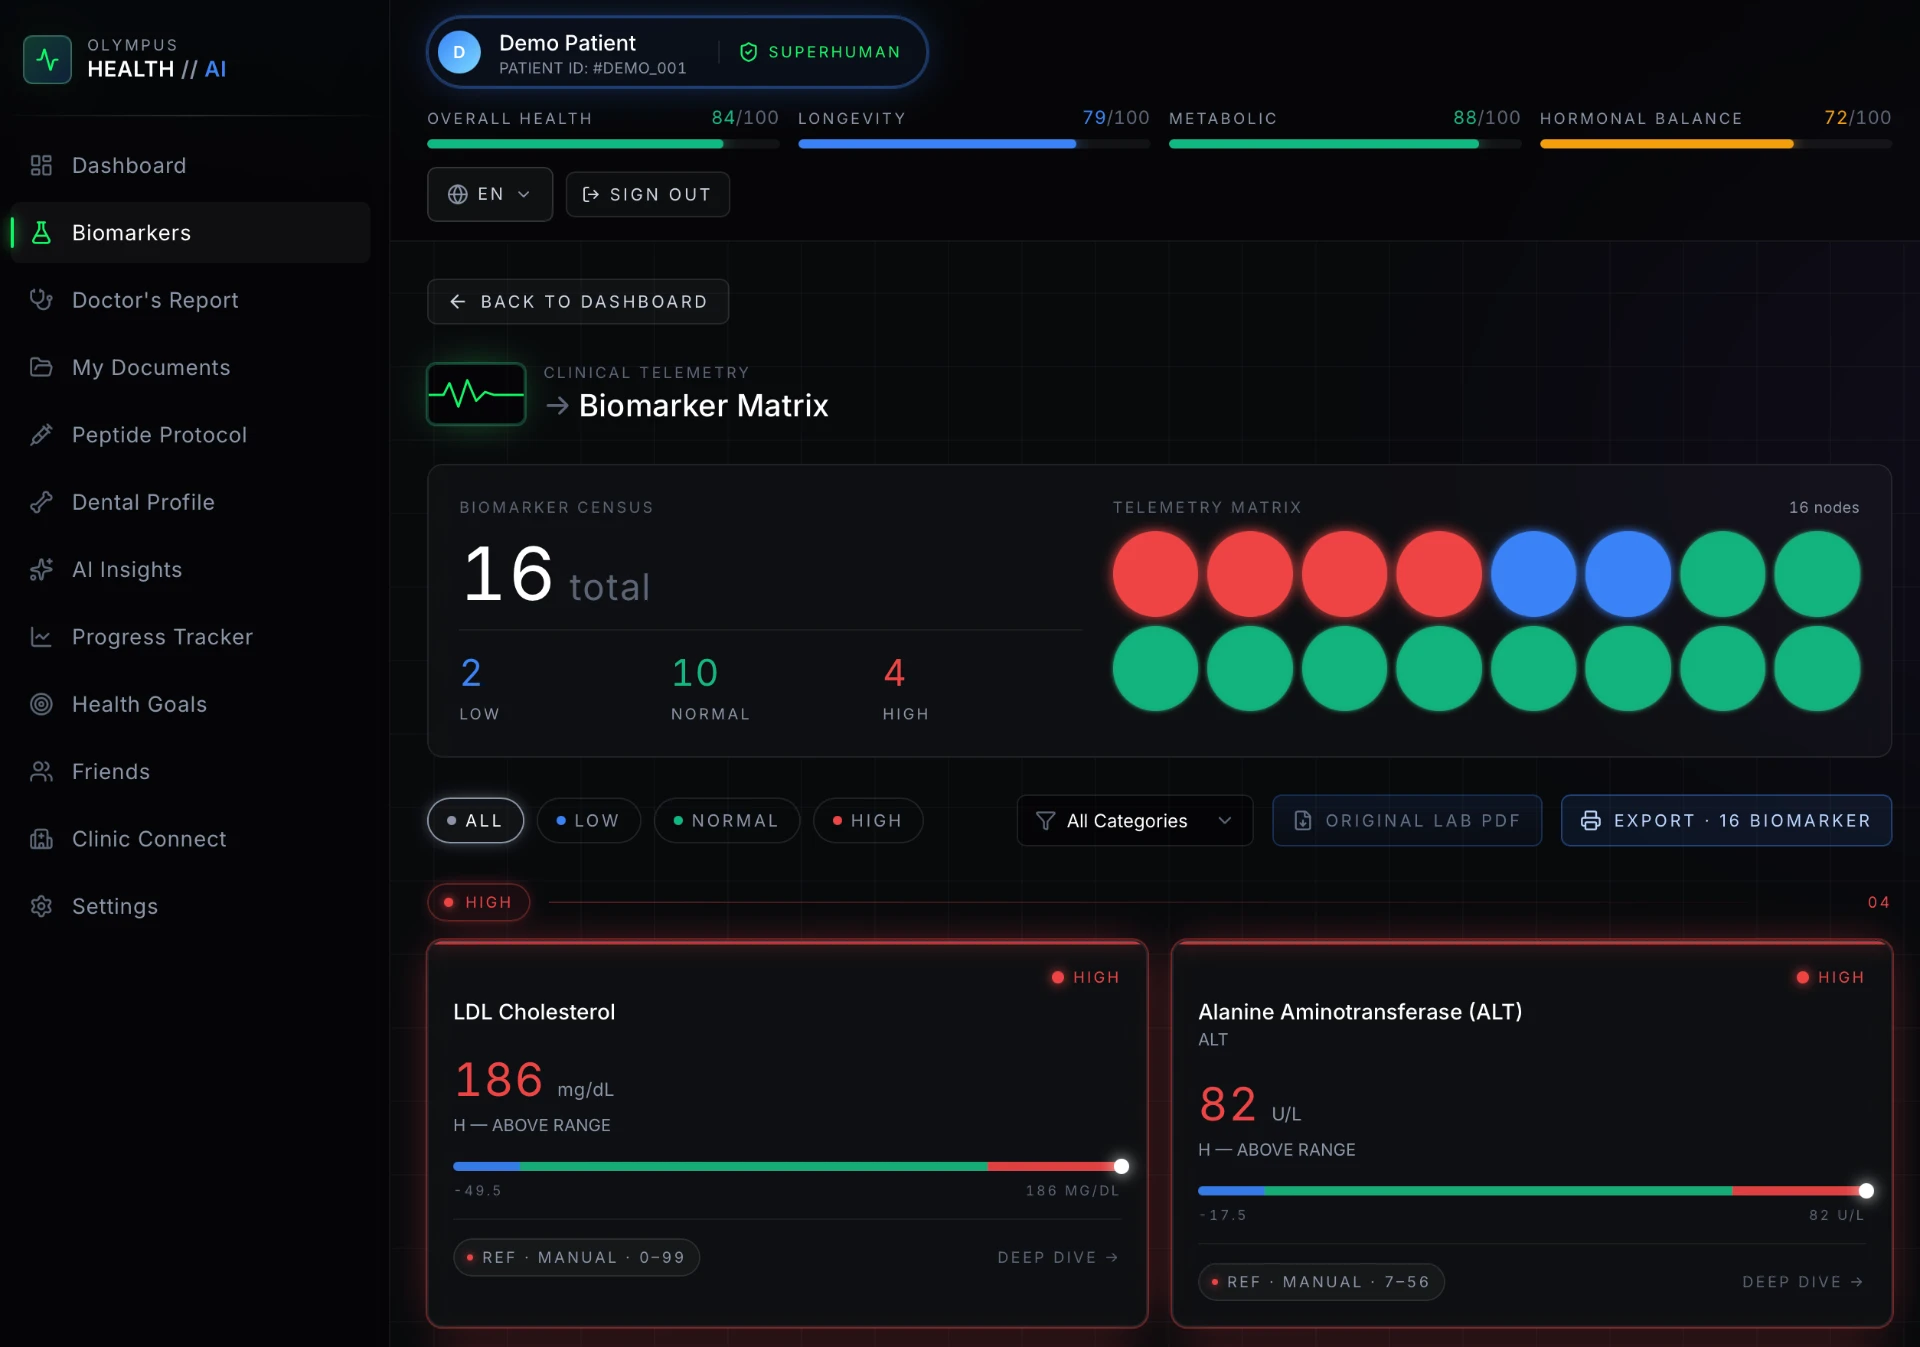Open Progress Tracker chart icon
Viewport: 1920px width, 1347px height.
(x=41, y=637)
